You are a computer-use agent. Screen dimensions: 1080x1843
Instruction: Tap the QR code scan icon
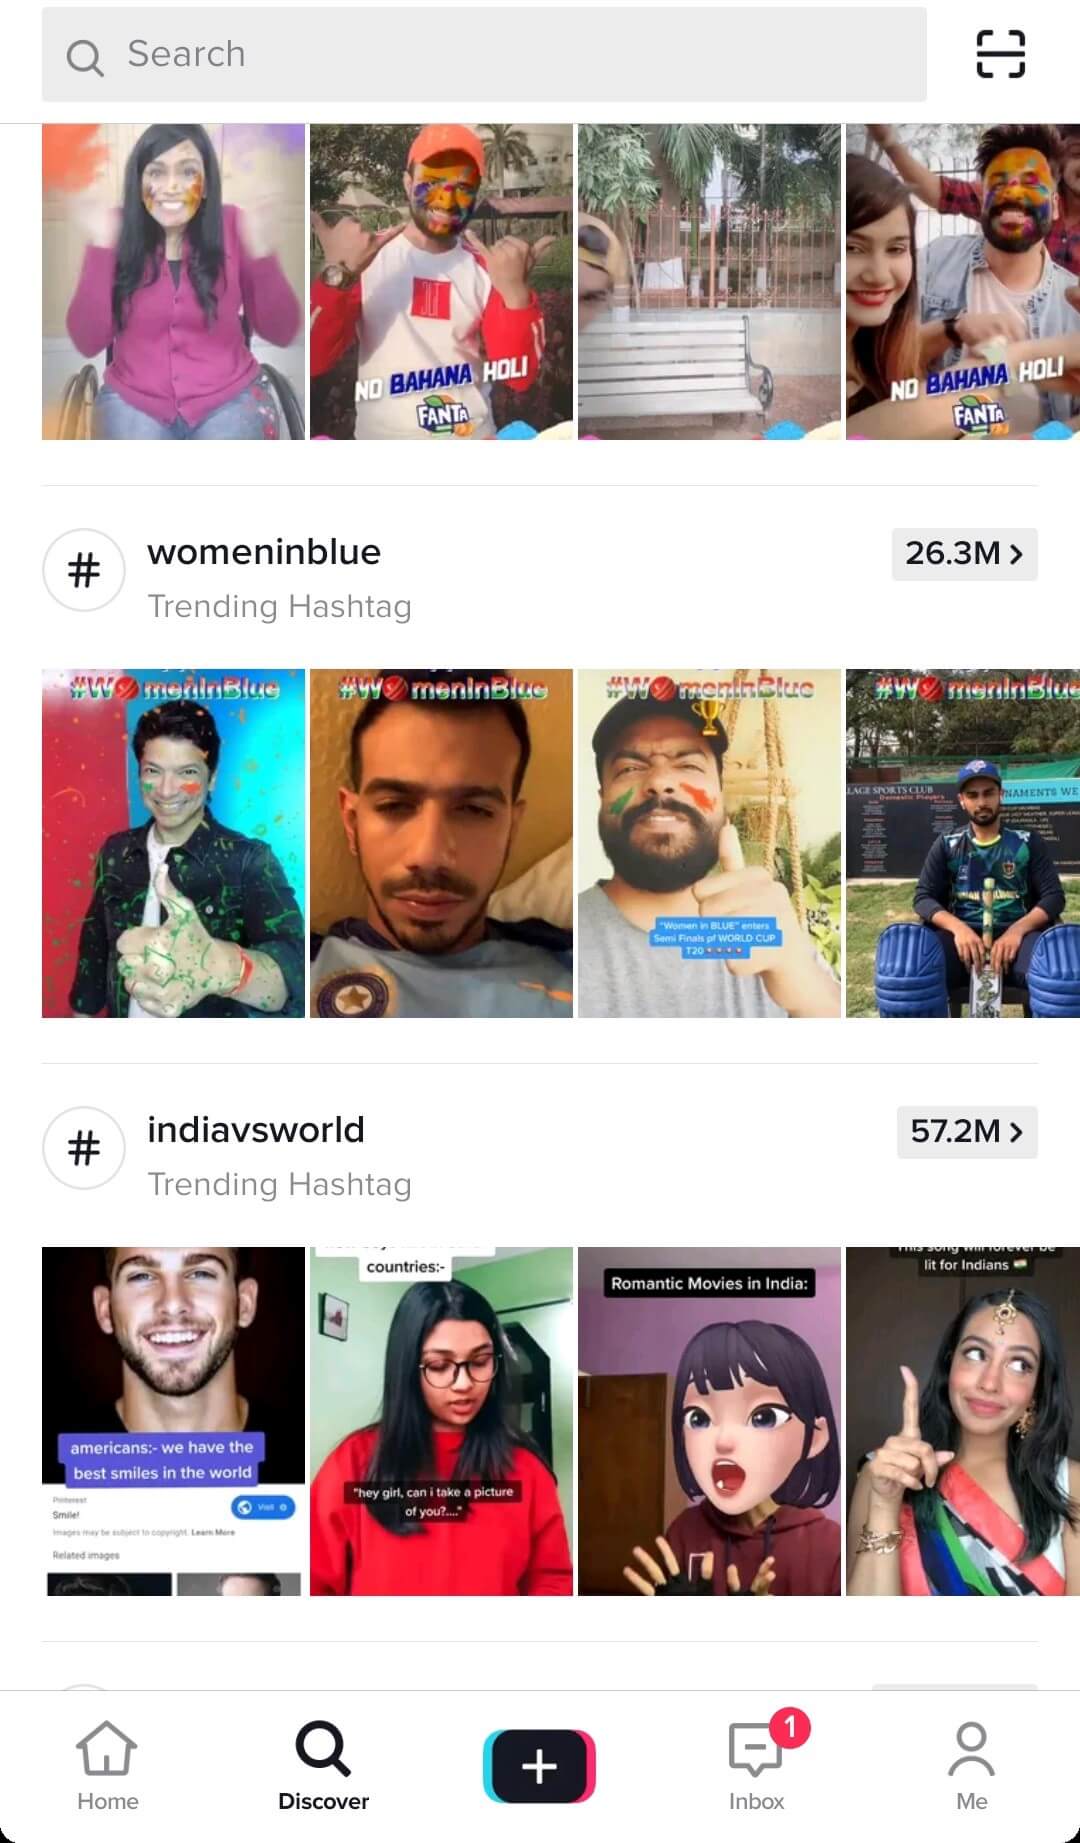tap(1000, 54)
